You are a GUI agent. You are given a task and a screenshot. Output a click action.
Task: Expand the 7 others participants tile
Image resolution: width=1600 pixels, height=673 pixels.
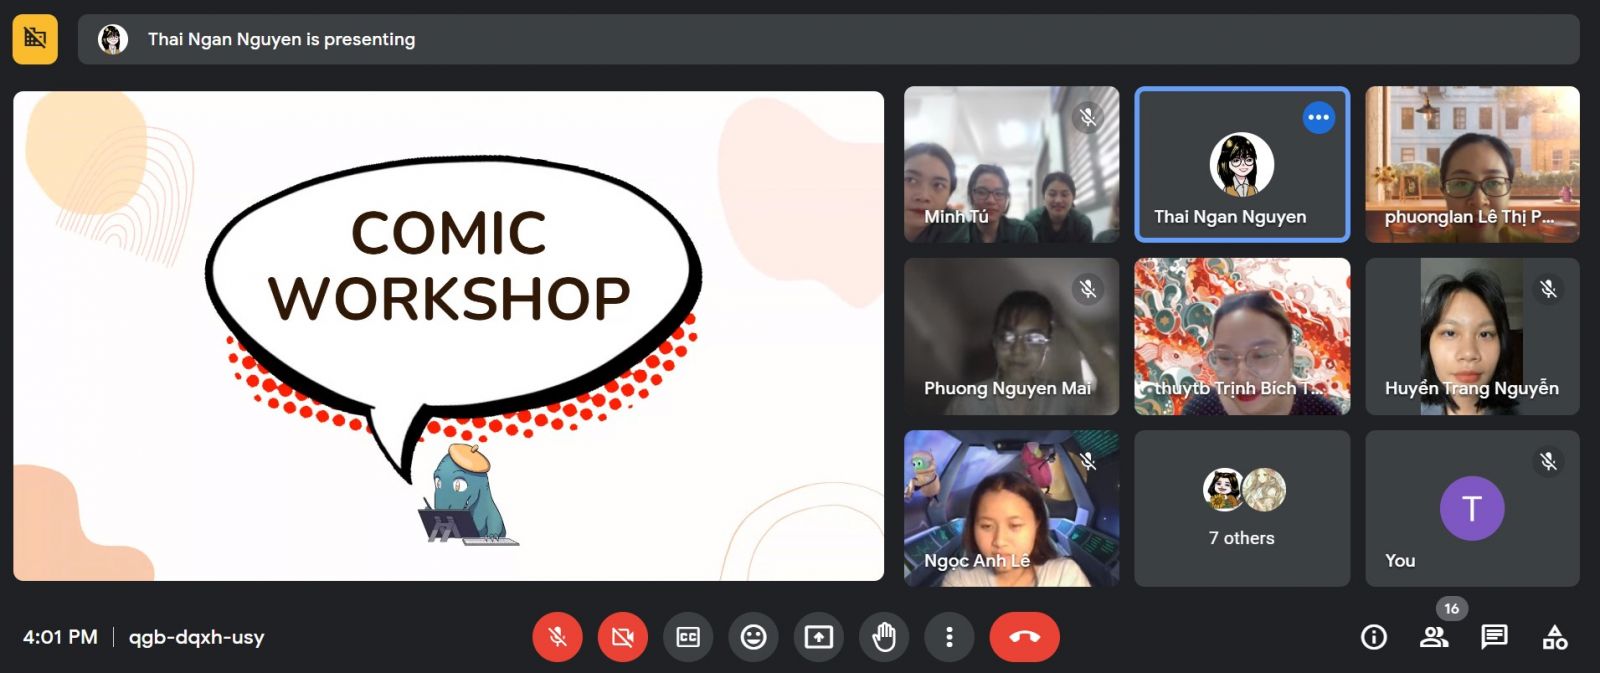click(x=1242, y=508)
